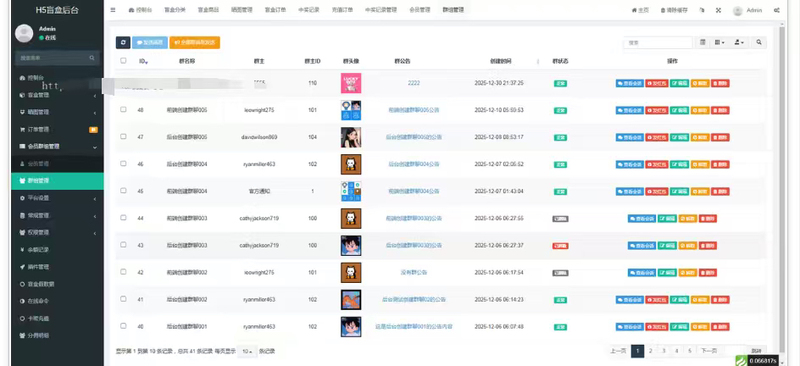800x366 pixels.
Task: Tick the checkbox for row ID 48
Action: point(123,109)
